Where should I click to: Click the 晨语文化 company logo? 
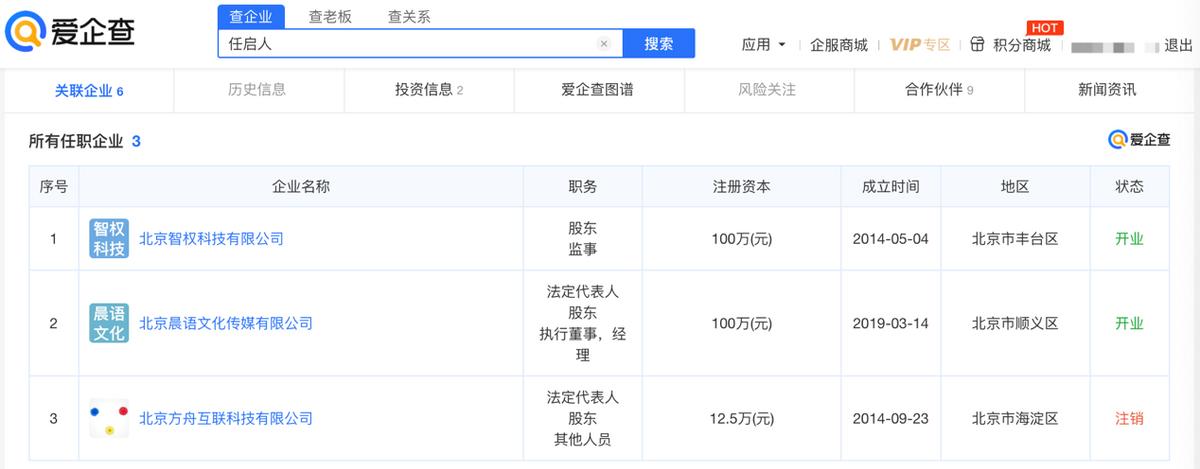click(x=109, y=323)
